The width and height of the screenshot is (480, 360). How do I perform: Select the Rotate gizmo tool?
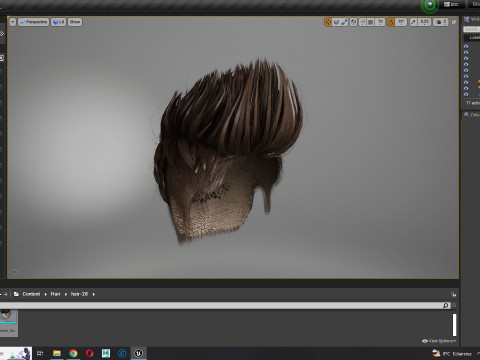pyautogui.click(x=336, y=22)
